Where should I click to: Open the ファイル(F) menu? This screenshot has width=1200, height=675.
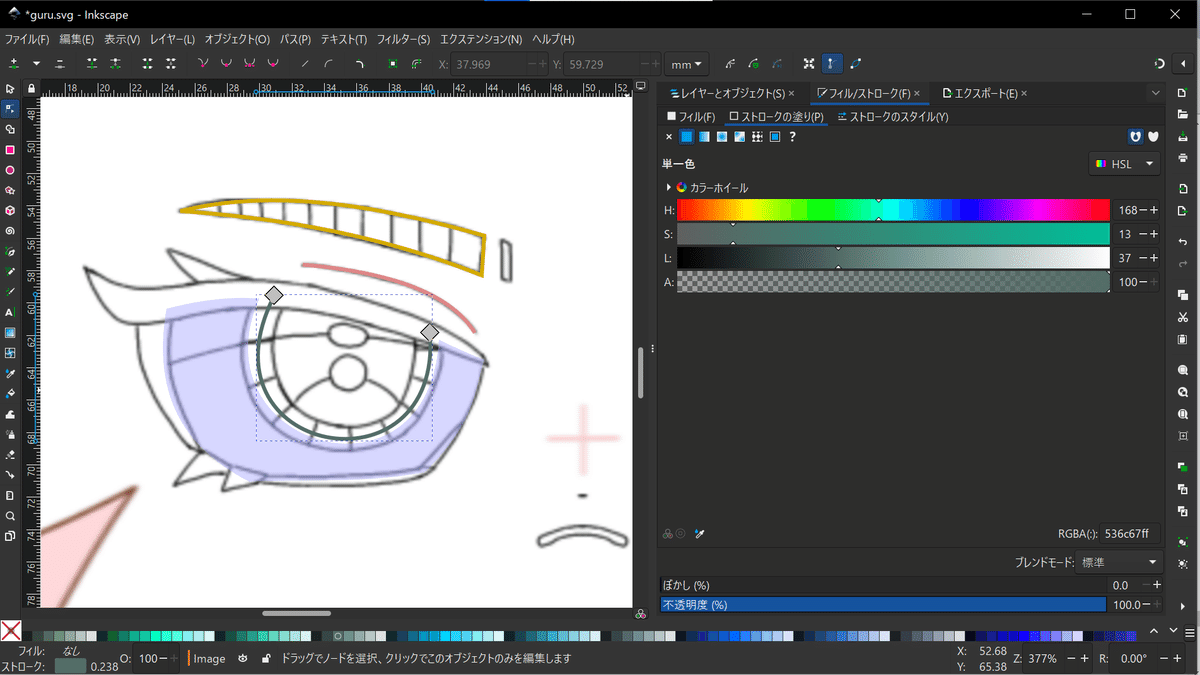(x=27, y=40)
